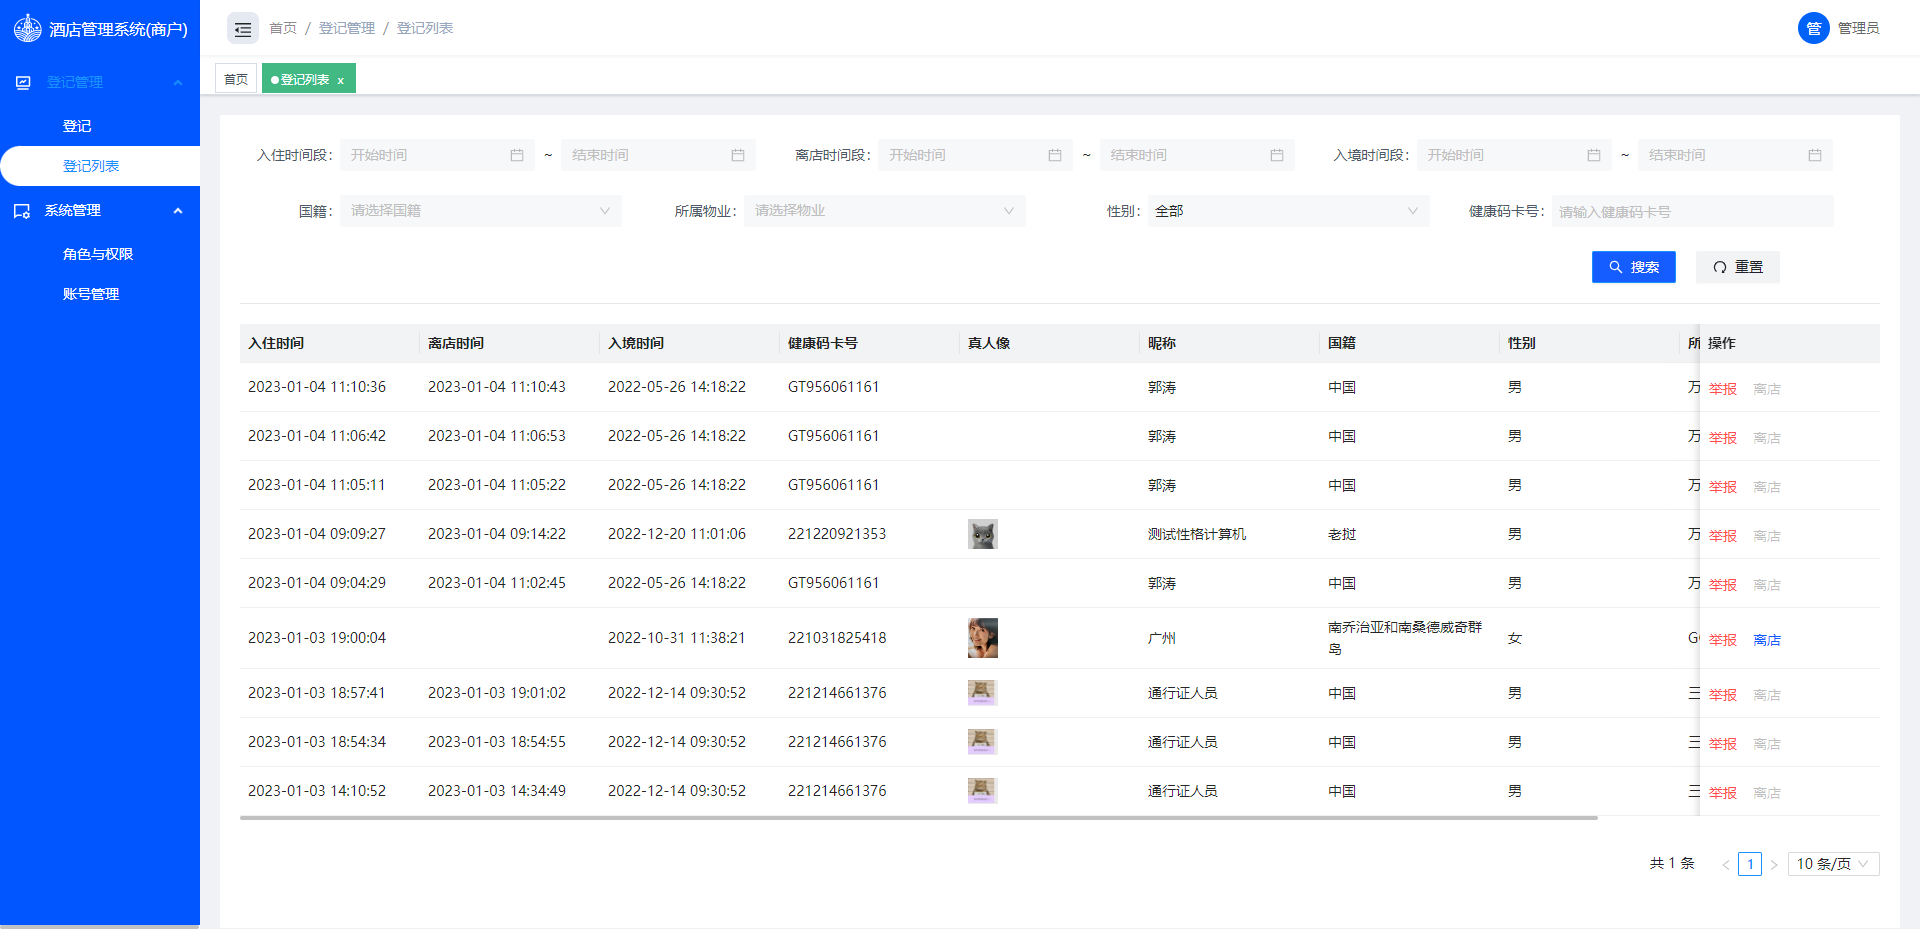The width and height of the screenshot is (1920, 929).
Task: Open the cat photo thumbnail
Action: [983, 534]
